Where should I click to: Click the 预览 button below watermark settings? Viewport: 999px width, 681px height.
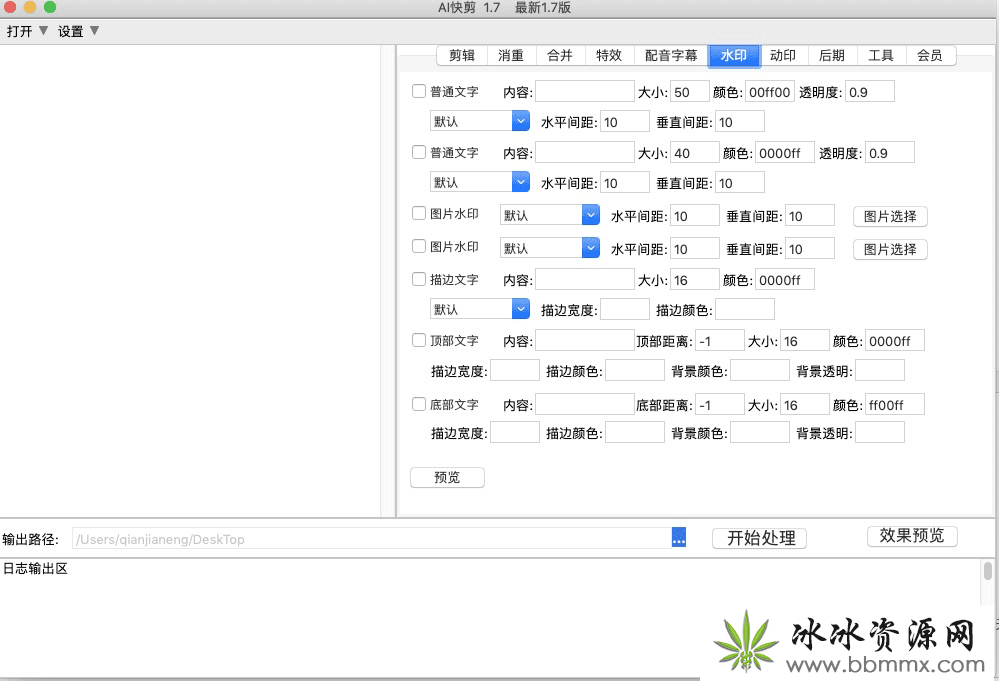pos(447,478)
